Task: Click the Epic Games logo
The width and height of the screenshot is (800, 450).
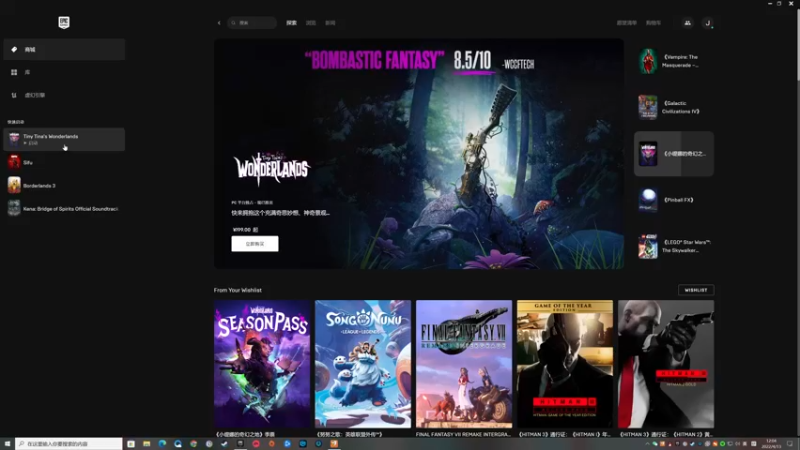Action: pos(64,22)
